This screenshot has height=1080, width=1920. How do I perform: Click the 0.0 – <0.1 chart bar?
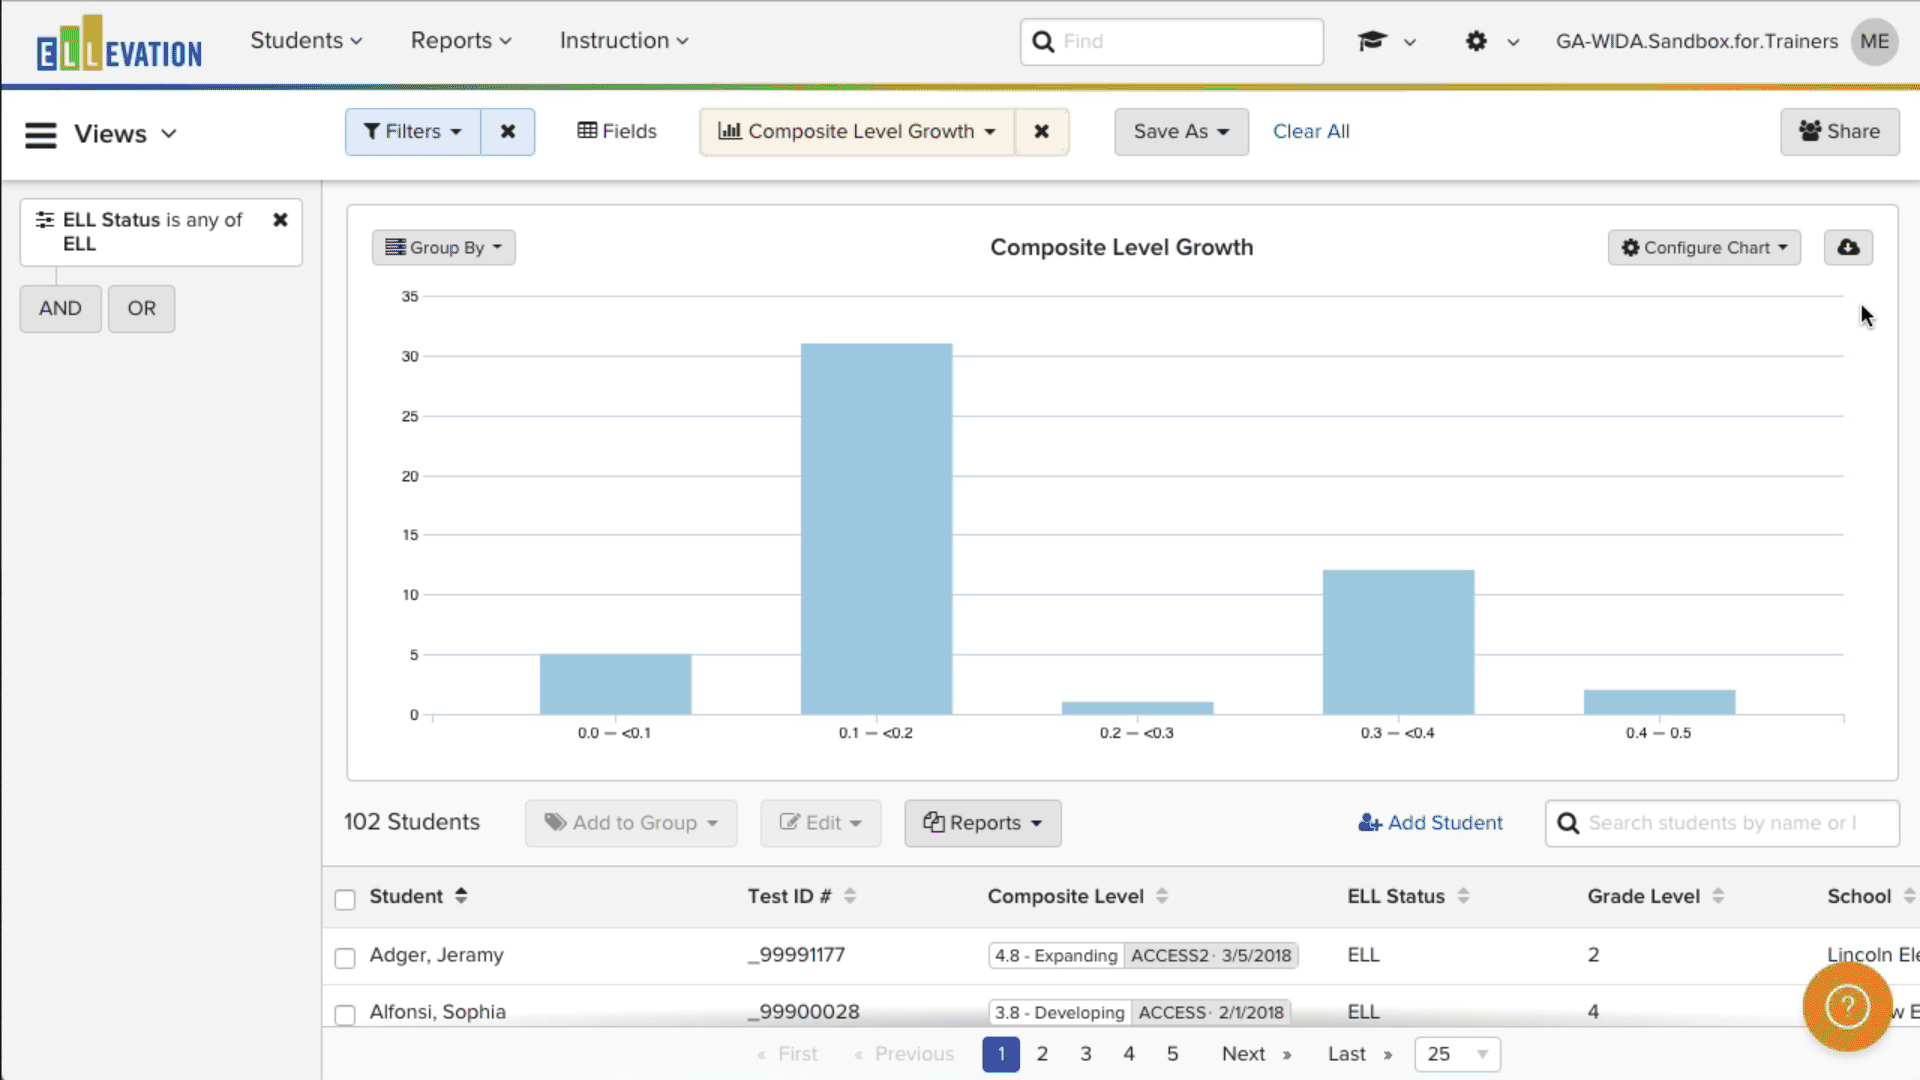[x=616, y=684]
